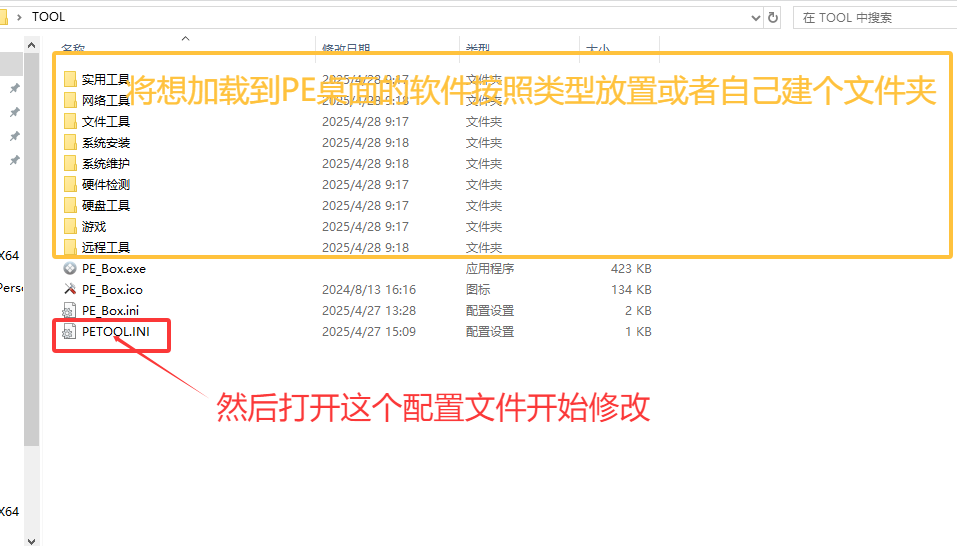Click the PE_Box.exe application icon
The width and height of the screenshot is (957, 546).
[x=69, y=268]
